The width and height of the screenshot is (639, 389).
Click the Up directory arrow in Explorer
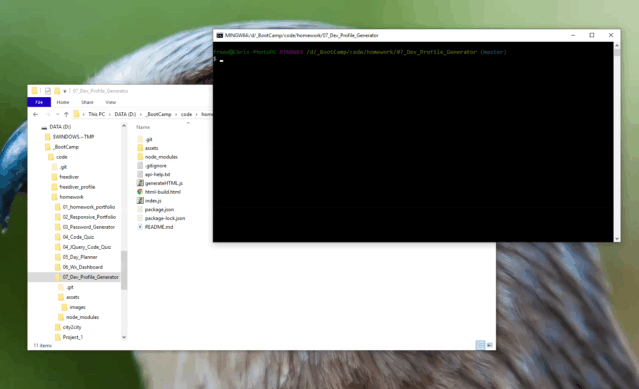click(x=66, y=114)
